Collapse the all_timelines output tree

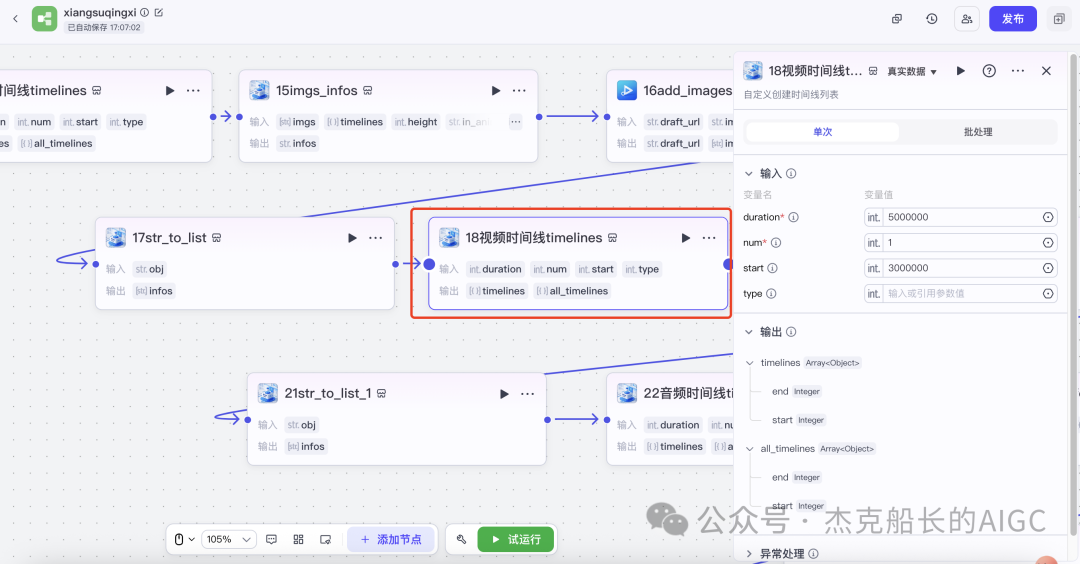click(x=750, y=448)
